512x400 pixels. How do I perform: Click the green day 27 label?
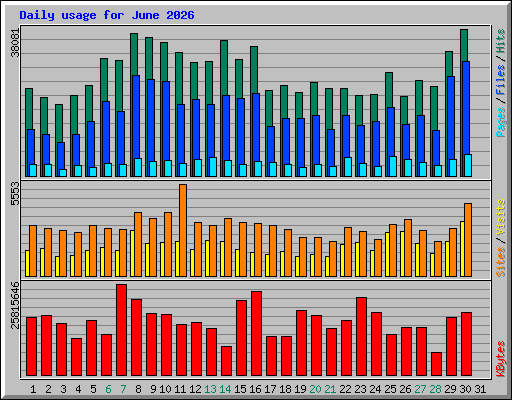coord(420,389)
